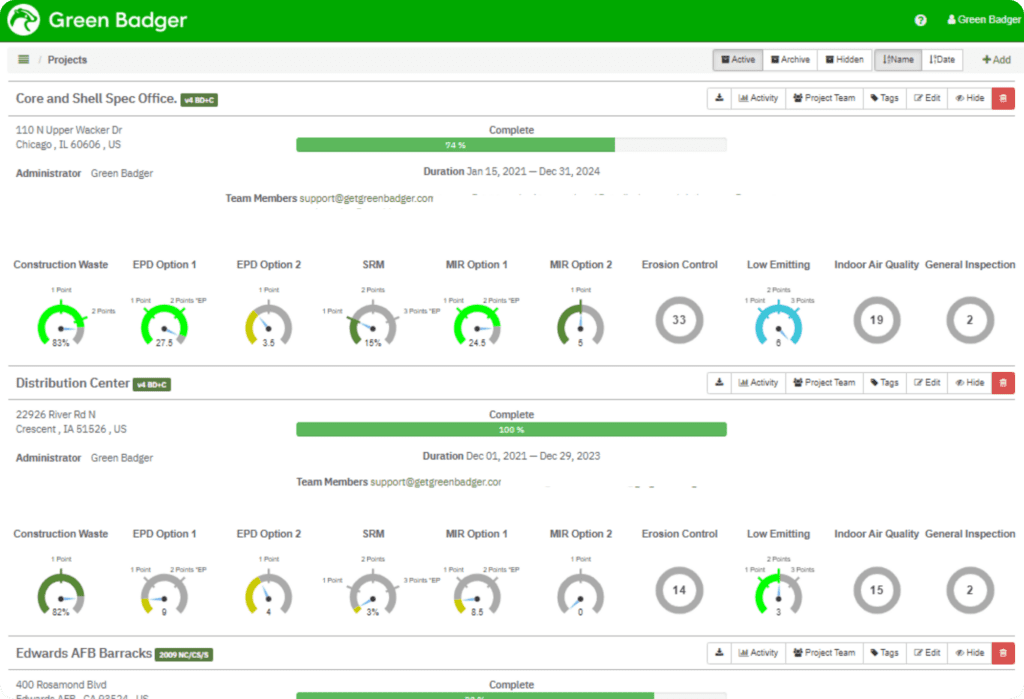
Task: Sort projects by Date
Action: pos(943,59)
